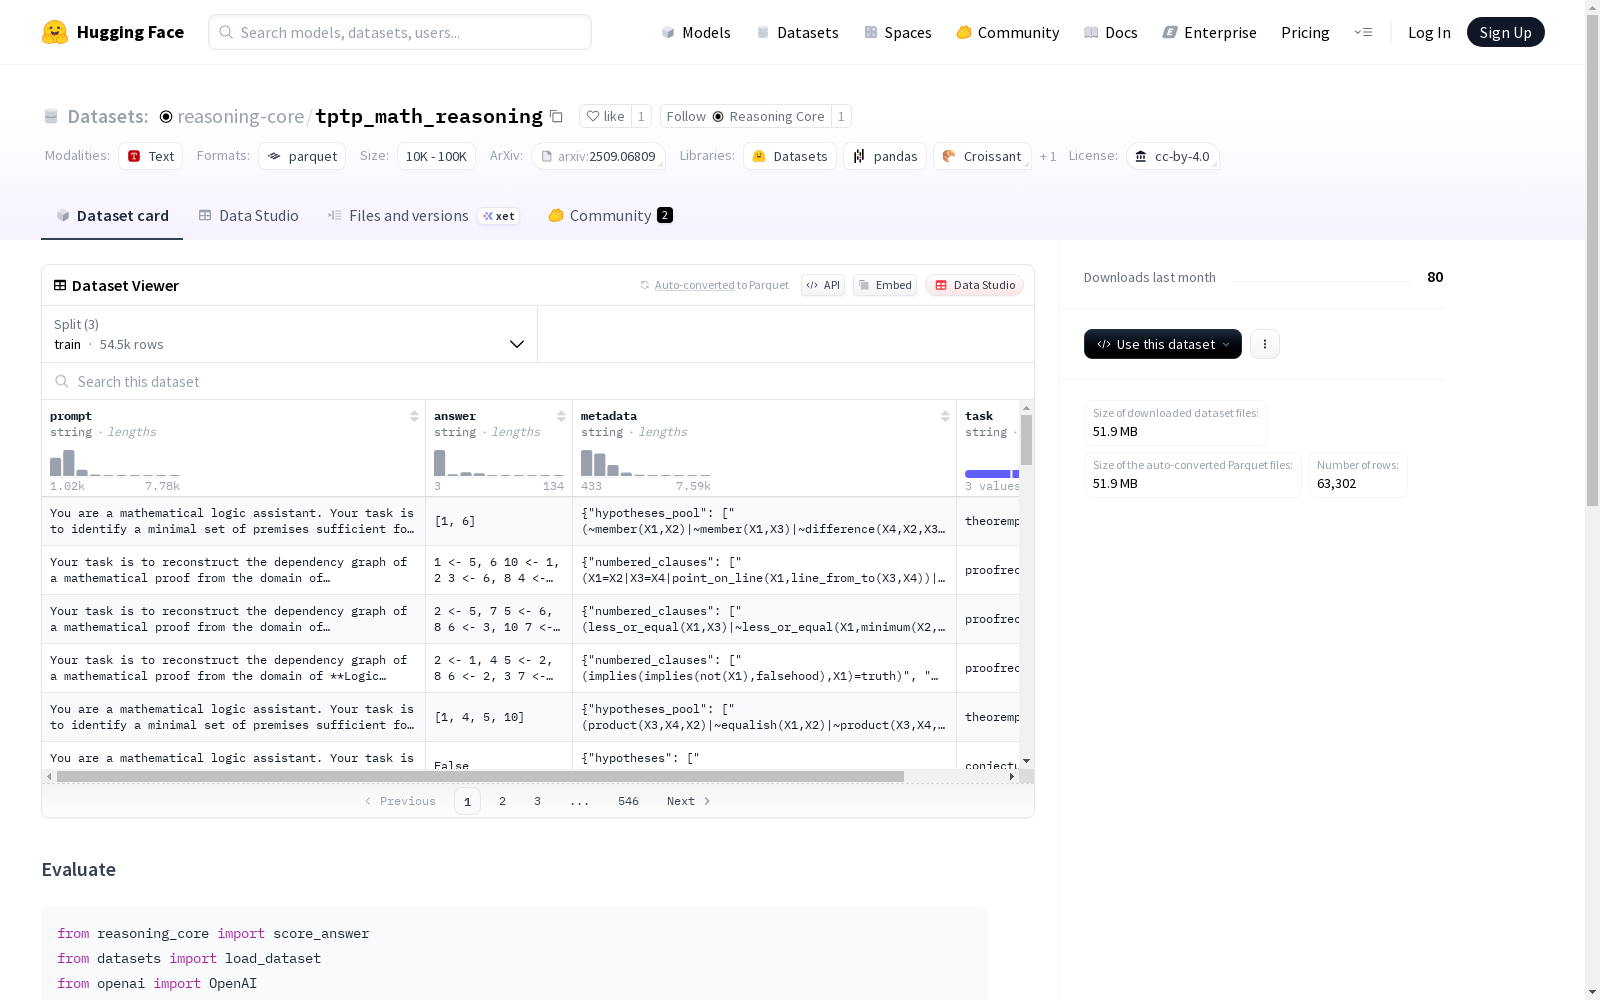Click prompt lengths histogram
The image size is (1600, 1000).
[115, 463]
